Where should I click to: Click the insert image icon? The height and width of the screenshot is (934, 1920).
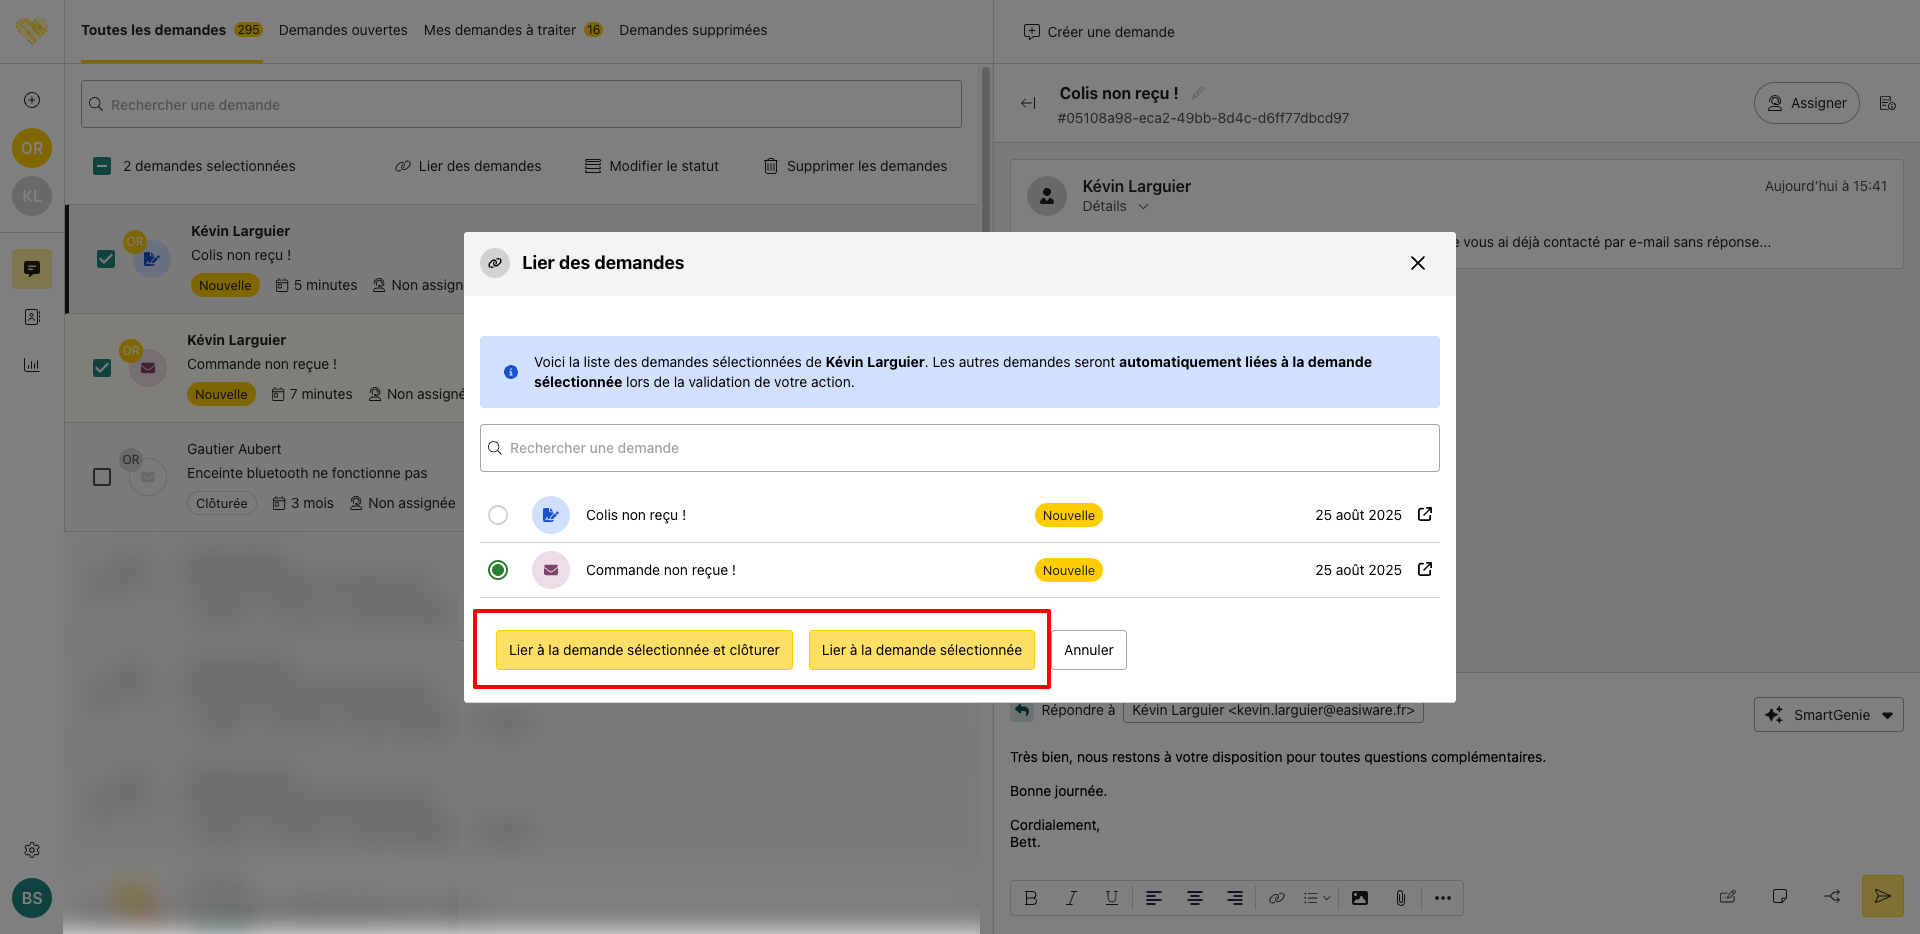tap(1360, 898)
